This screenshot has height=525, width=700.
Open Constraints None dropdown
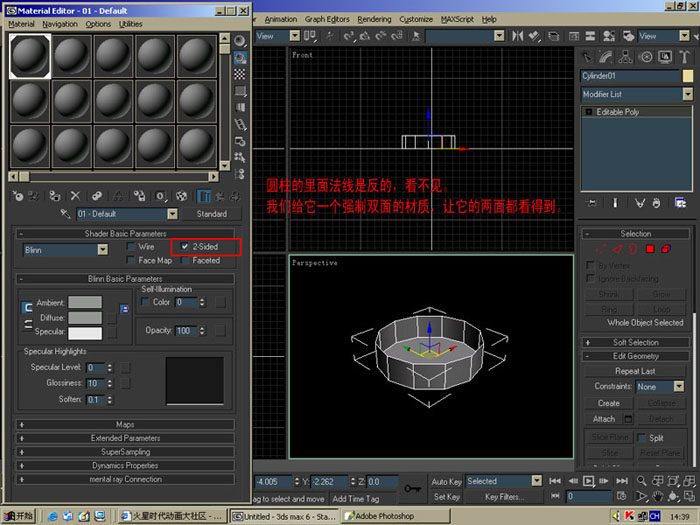(679, 387)
